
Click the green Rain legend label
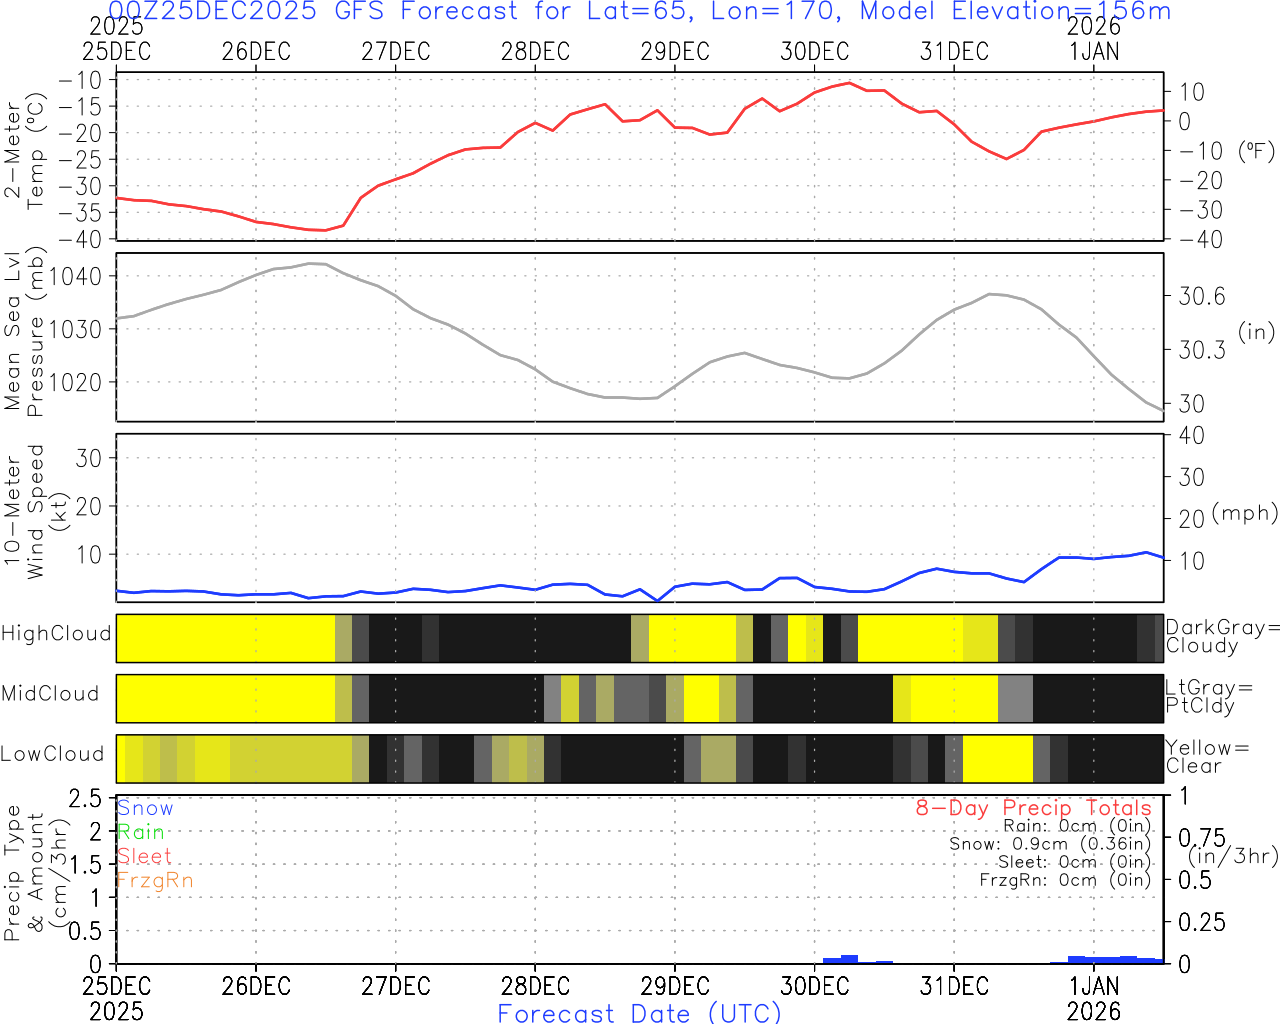tap(141, 832)
